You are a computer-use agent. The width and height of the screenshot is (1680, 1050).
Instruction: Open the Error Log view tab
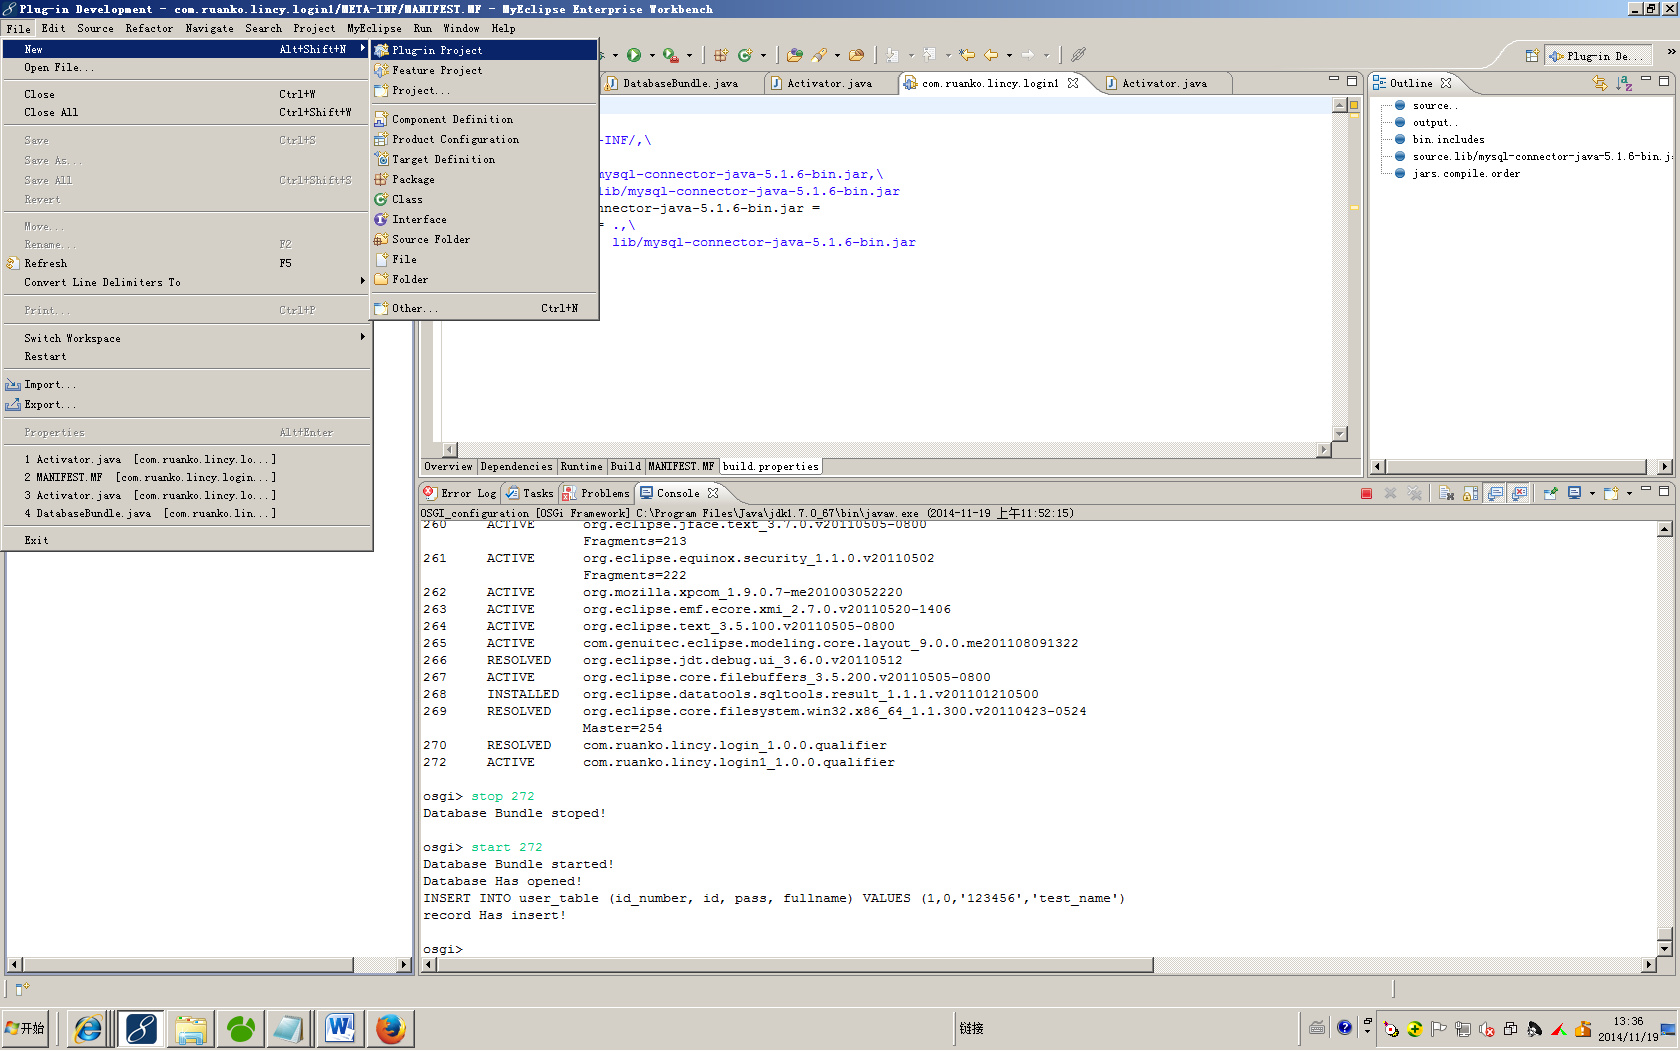(x=460, y=493)
